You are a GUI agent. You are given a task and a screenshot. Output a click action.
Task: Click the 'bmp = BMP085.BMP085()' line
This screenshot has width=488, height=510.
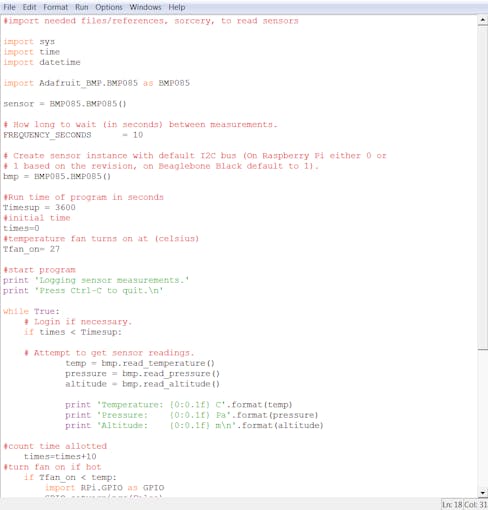pos(57,176)
